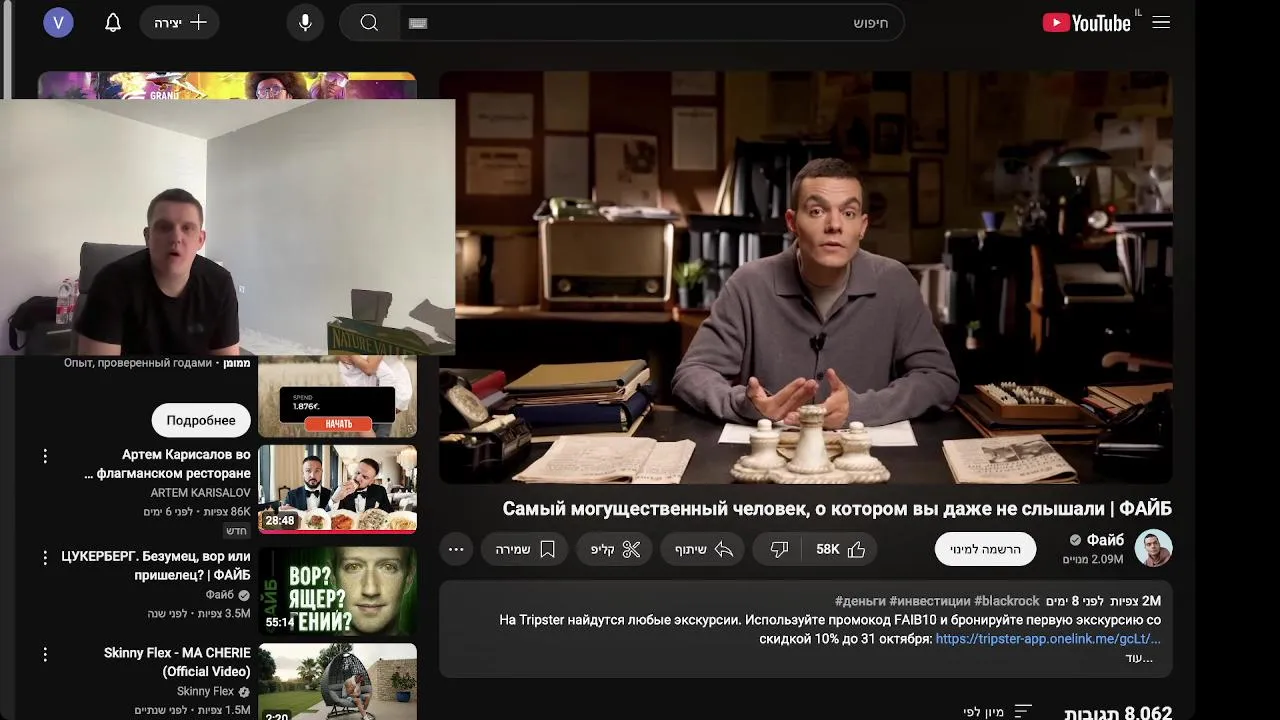Open the tripster-app.onelink.me link
Screen dimensions: 1280x720
click(1048, 638)
